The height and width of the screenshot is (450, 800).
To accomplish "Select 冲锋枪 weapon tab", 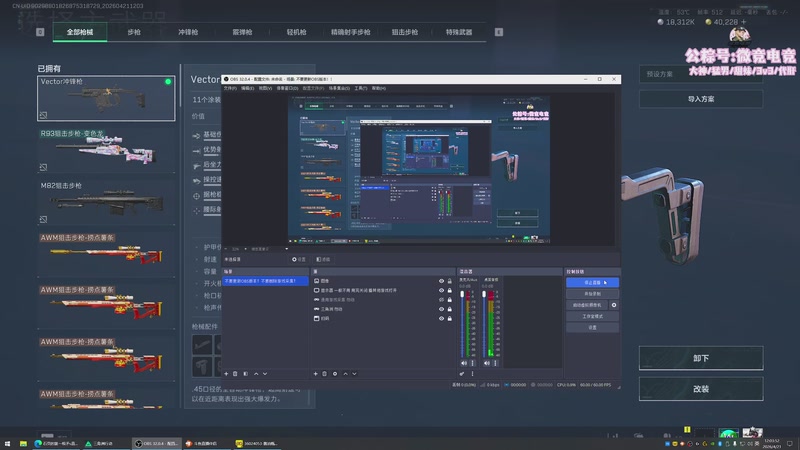I will click(x=188, y=32).
